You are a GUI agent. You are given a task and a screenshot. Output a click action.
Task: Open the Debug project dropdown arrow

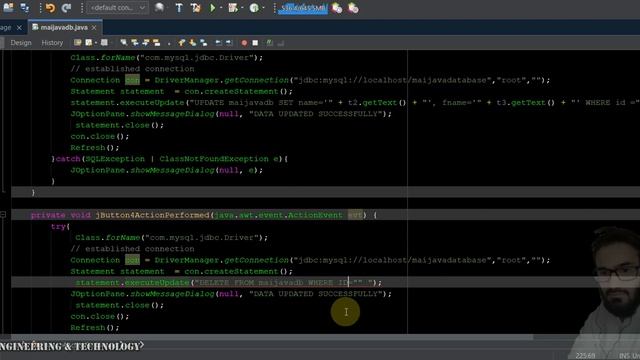(242, 8)
